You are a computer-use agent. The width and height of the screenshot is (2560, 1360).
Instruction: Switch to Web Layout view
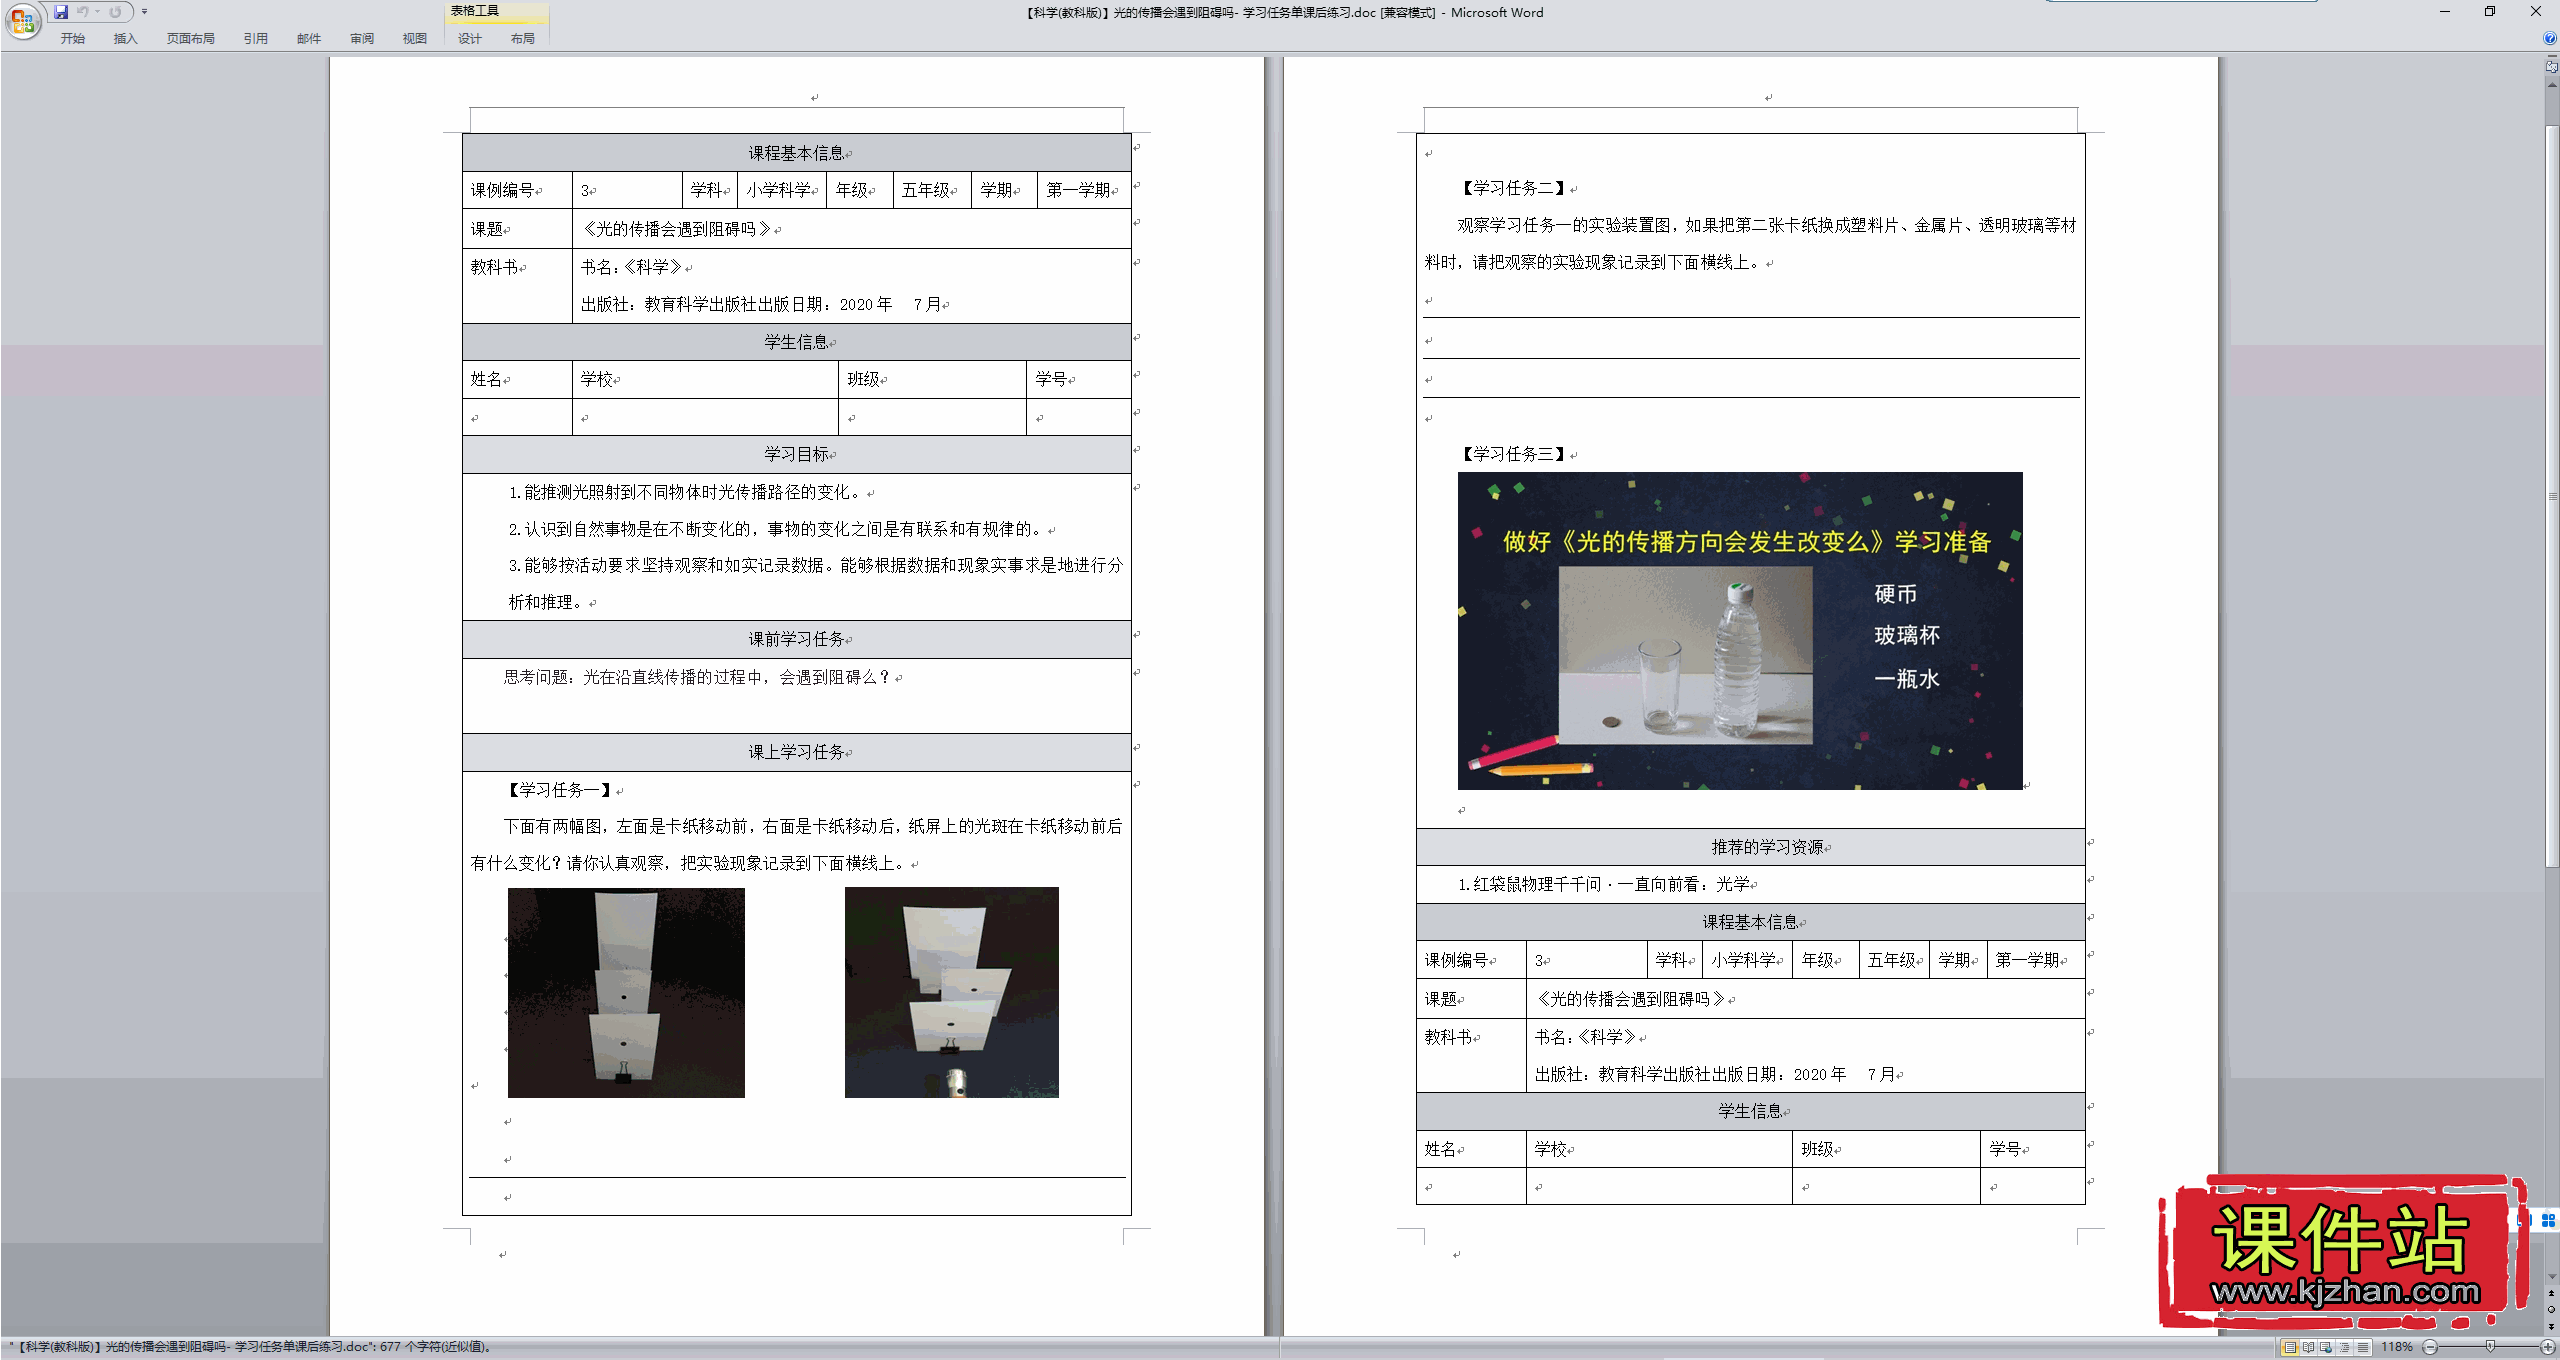pos(2326,1347)
